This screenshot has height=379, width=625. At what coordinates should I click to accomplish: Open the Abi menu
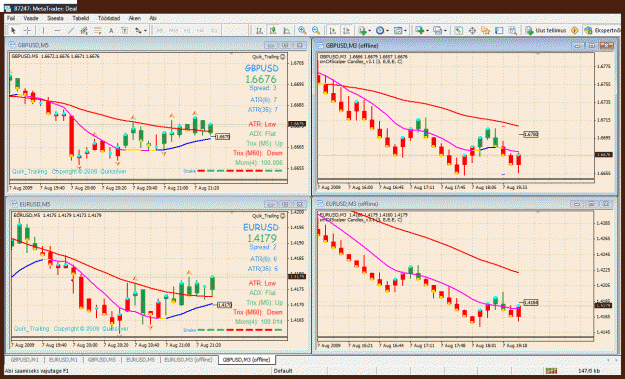153,18
